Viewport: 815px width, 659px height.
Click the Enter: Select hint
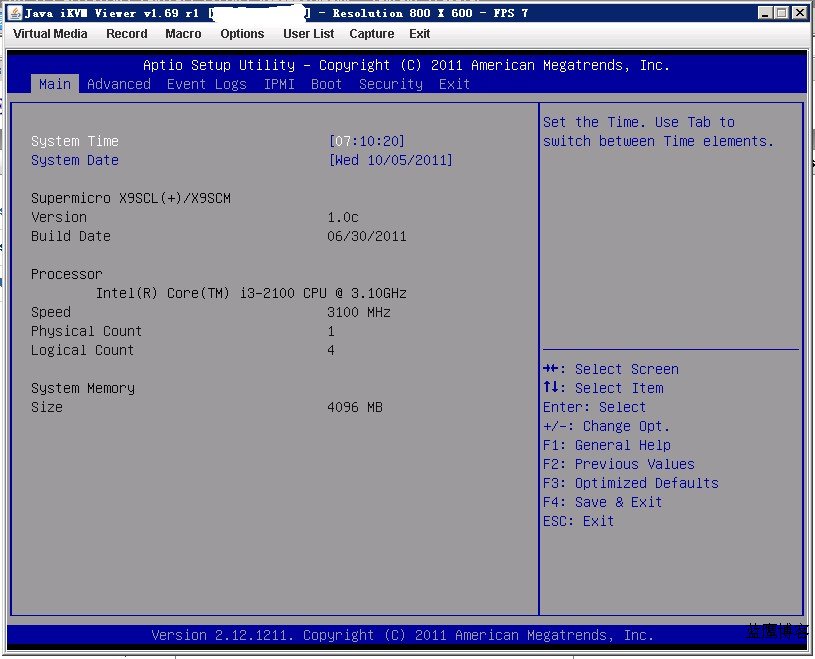(x=595, y=407)
